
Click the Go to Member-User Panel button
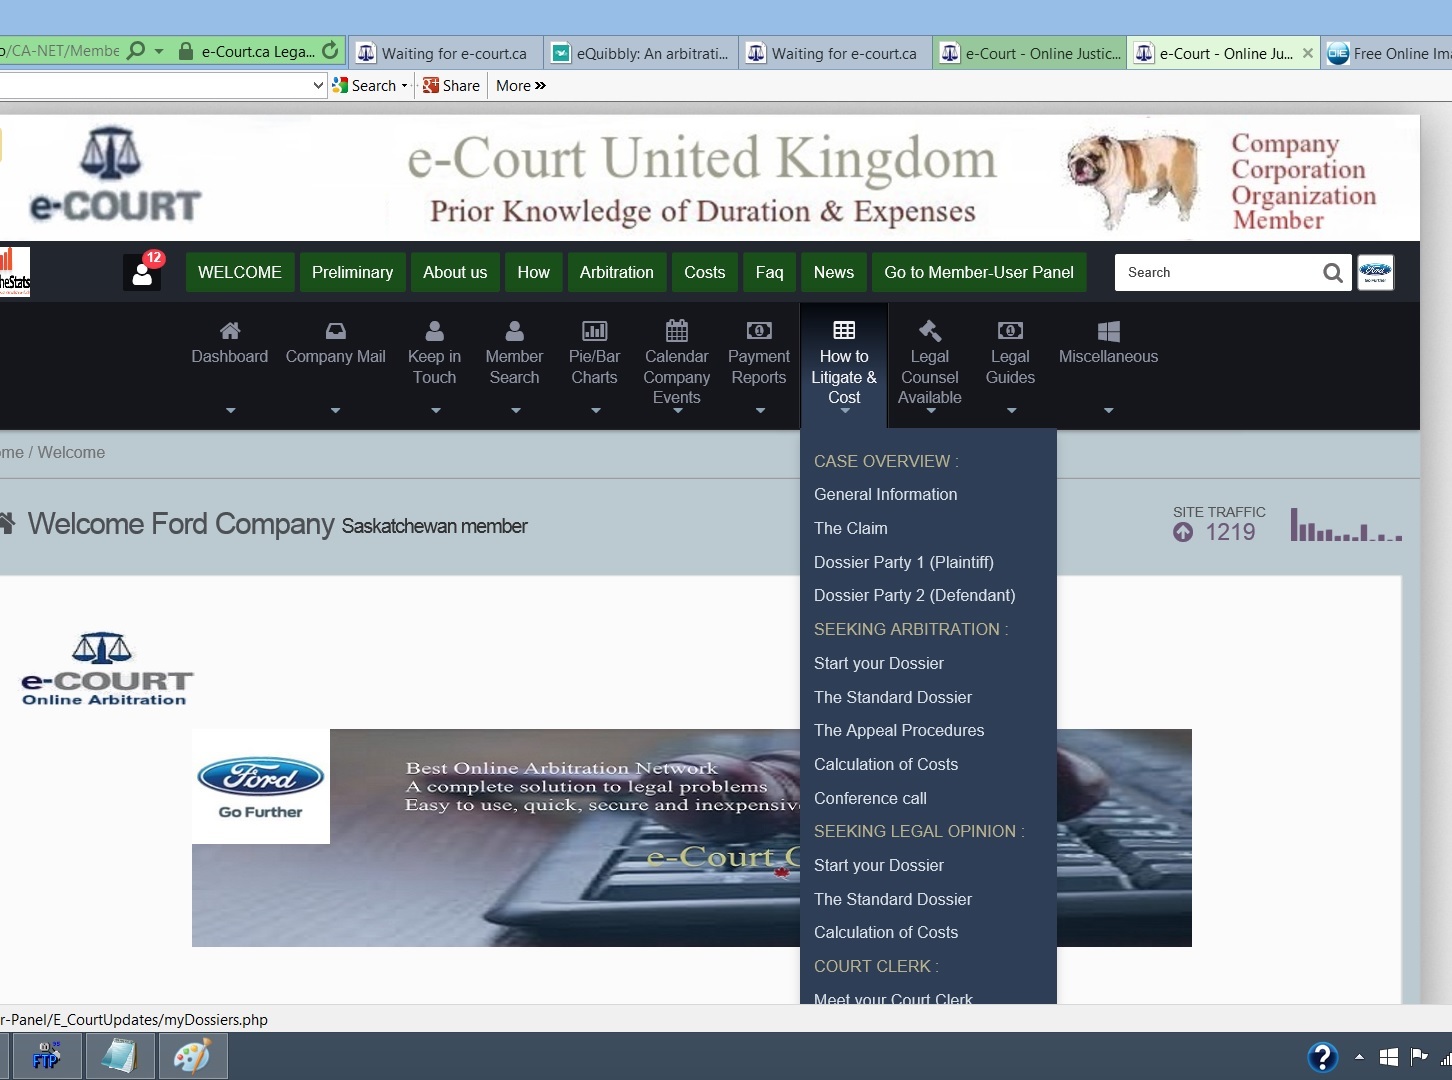coord(978,272)
